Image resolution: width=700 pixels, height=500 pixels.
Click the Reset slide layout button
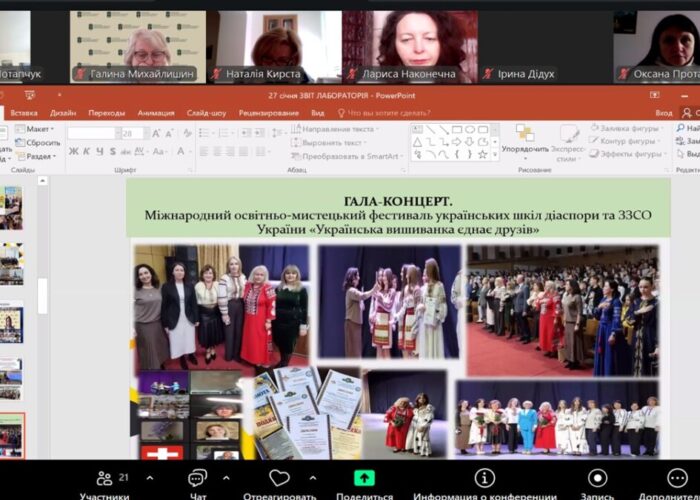coord(40,142)
